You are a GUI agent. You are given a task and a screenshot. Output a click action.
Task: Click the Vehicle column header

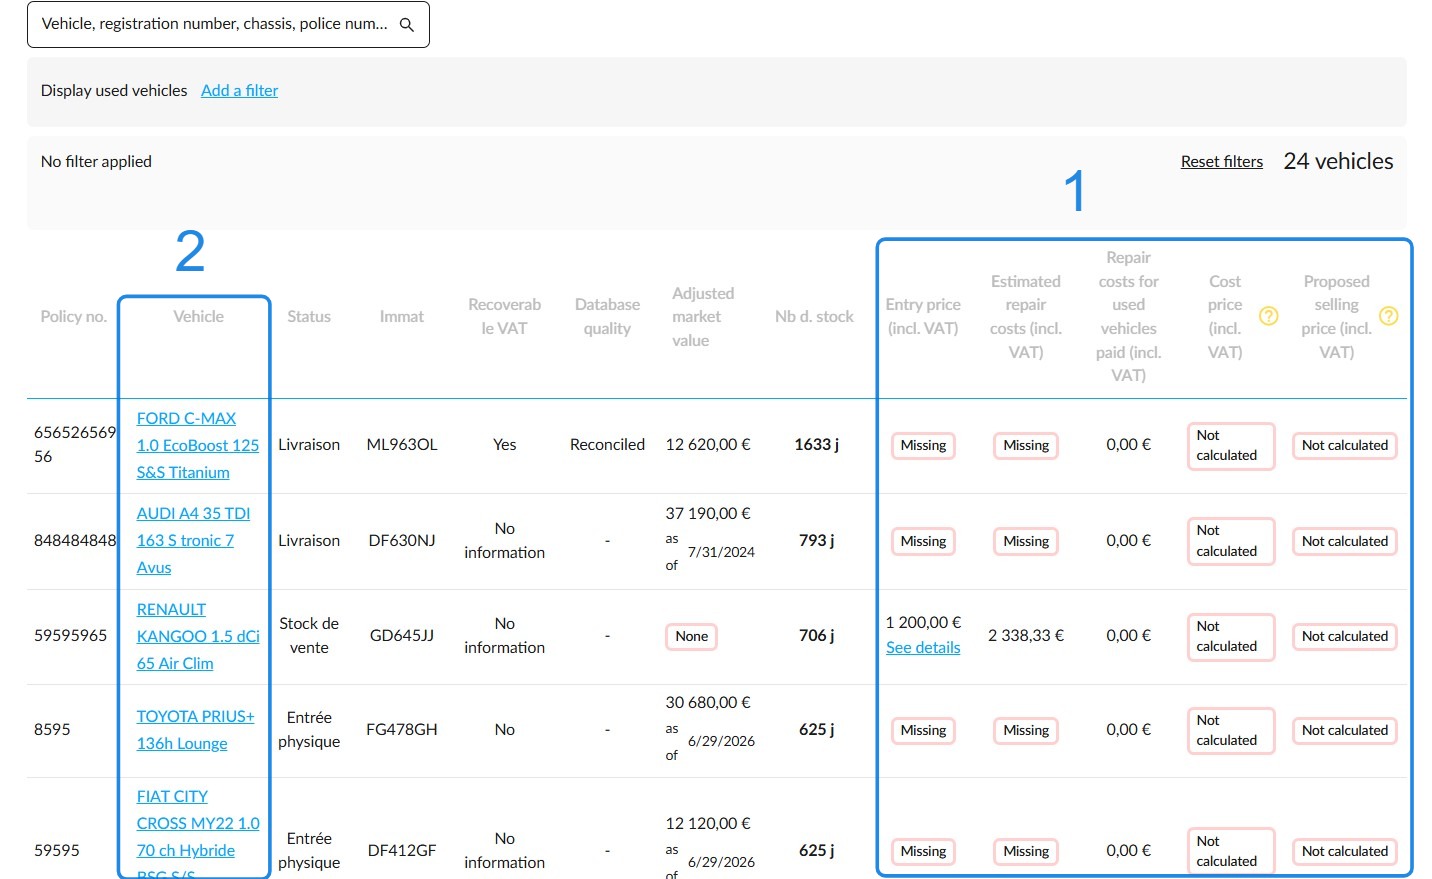[198, 316]
